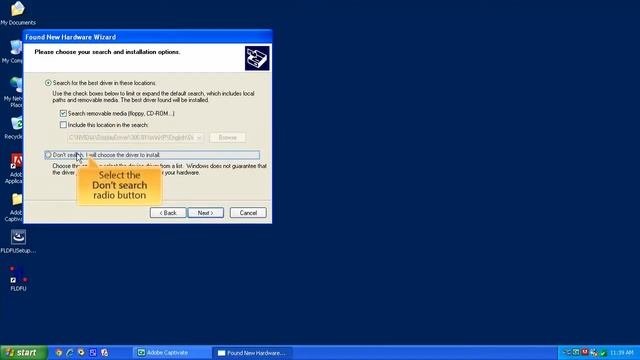640x360 pixels.
Task: Click the network computers tray icon
Action: point(594,353)
